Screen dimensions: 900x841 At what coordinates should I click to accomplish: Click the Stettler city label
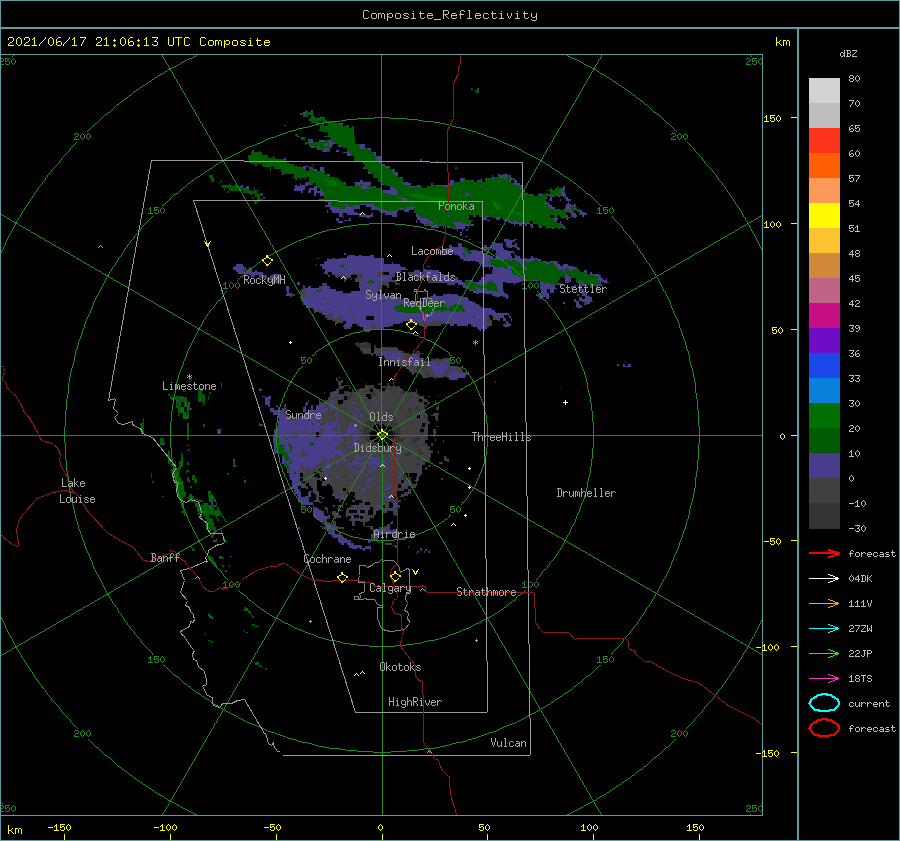click(583, 289)
